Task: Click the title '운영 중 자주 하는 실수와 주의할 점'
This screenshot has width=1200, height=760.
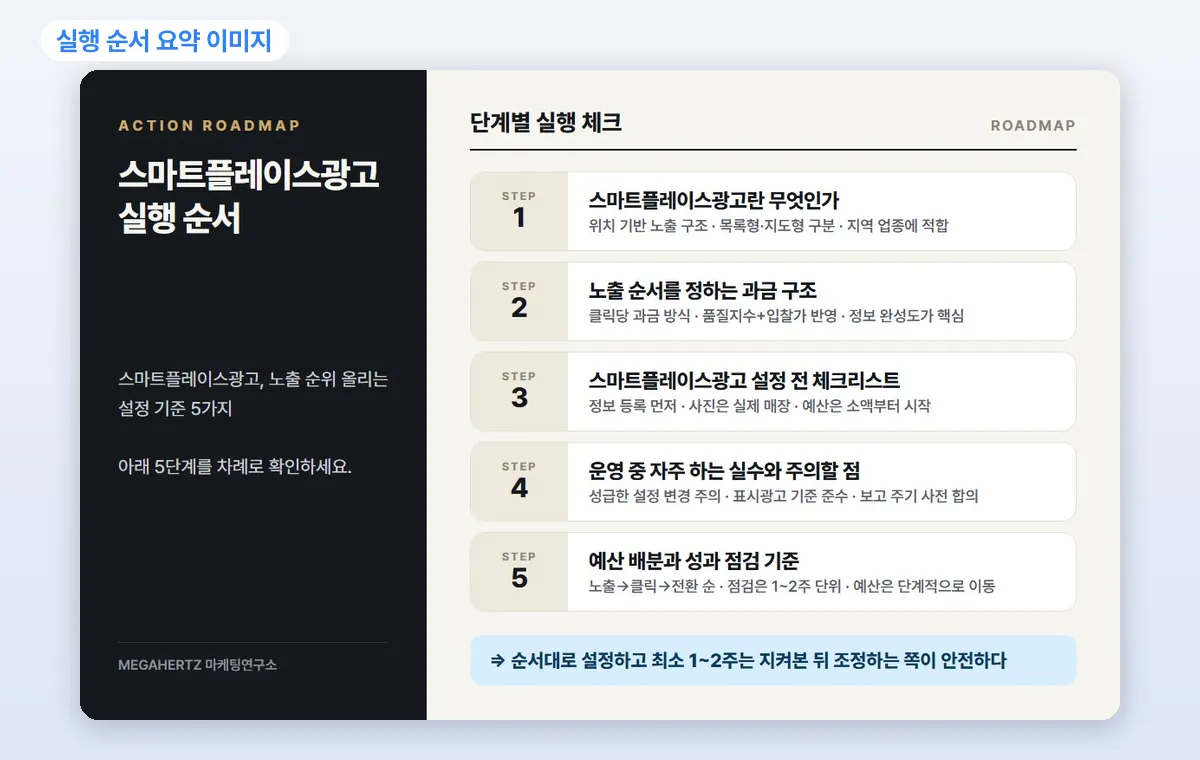Action: 725,470
